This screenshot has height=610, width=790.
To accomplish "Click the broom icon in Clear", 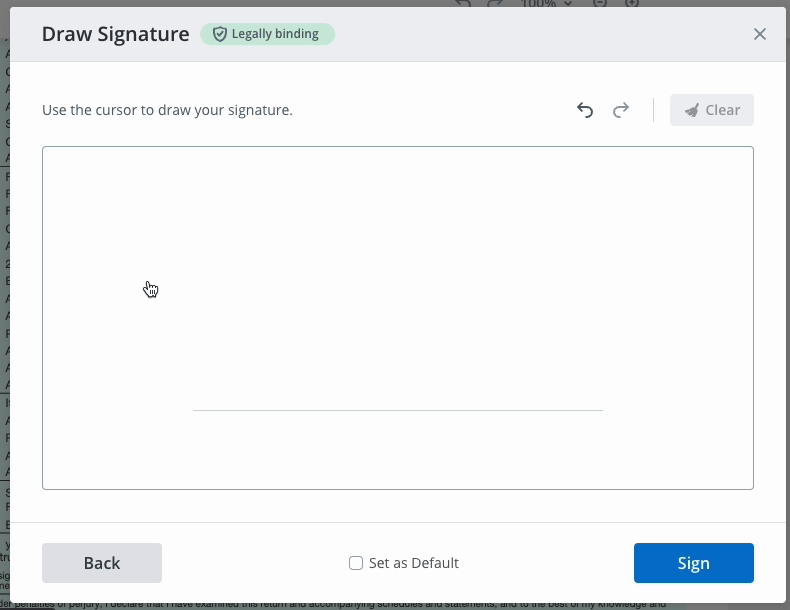I will 691,110.
